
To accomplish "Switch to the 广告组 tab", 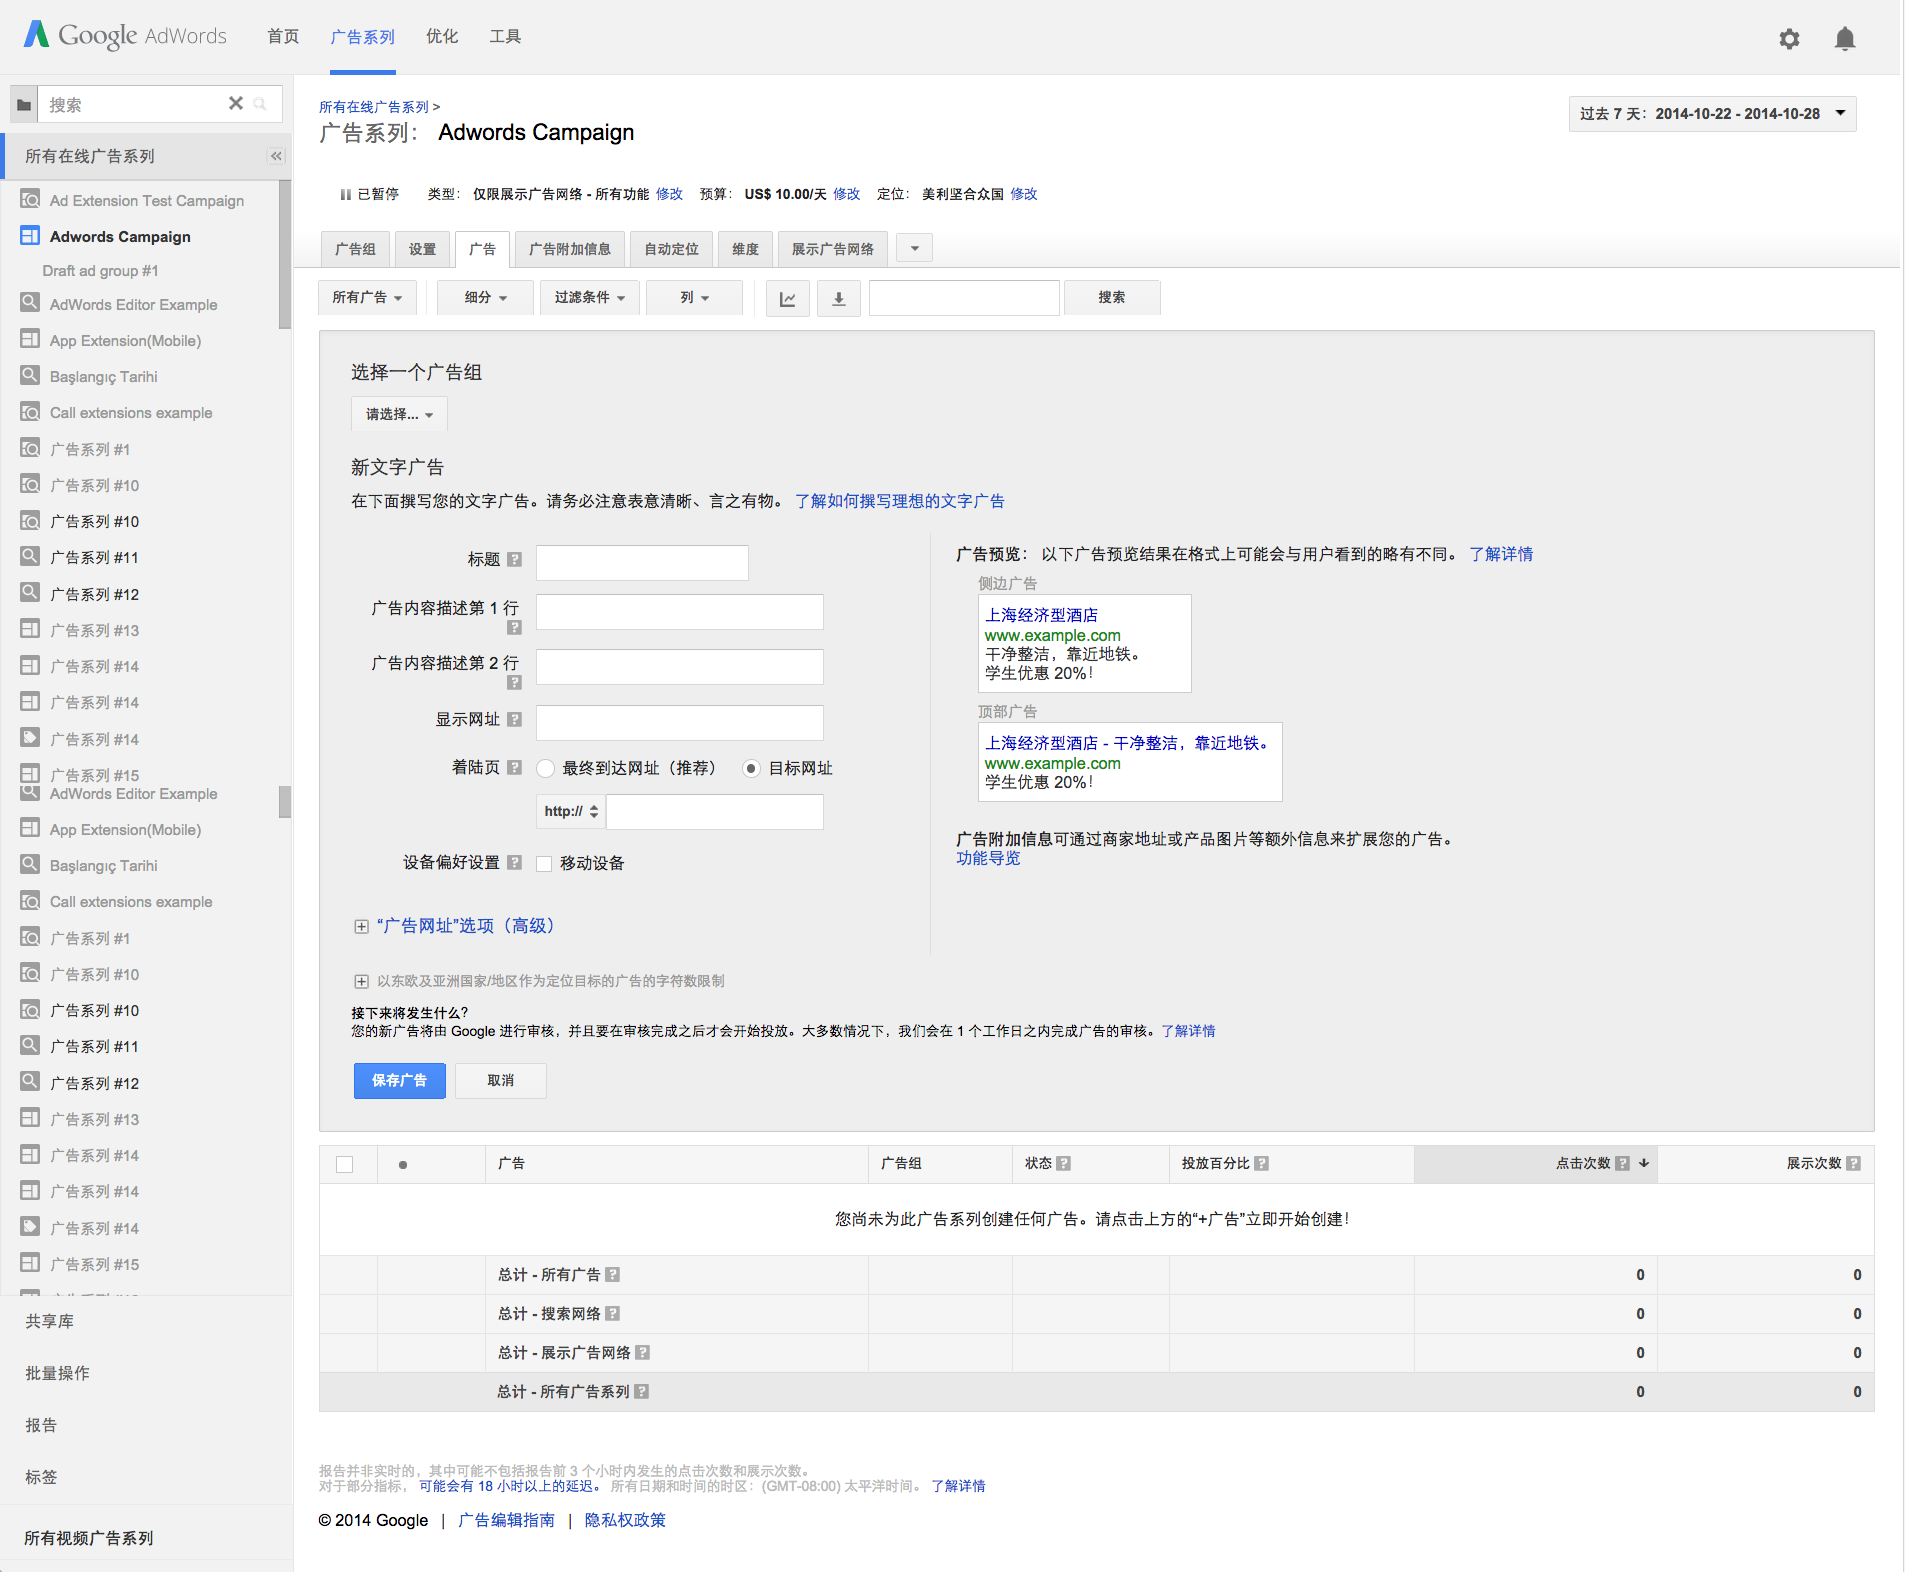I will (x=356, y=249).
